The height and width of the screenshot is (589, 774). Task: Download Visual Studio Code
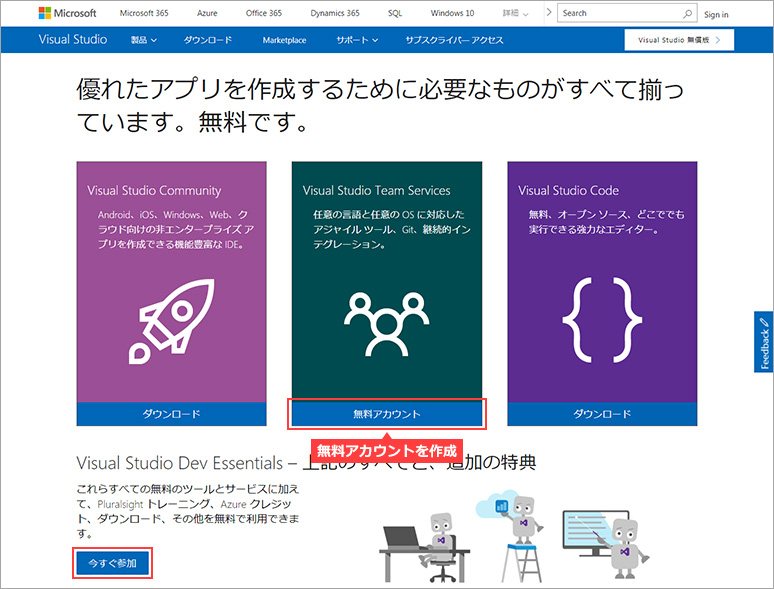(602, 414)
